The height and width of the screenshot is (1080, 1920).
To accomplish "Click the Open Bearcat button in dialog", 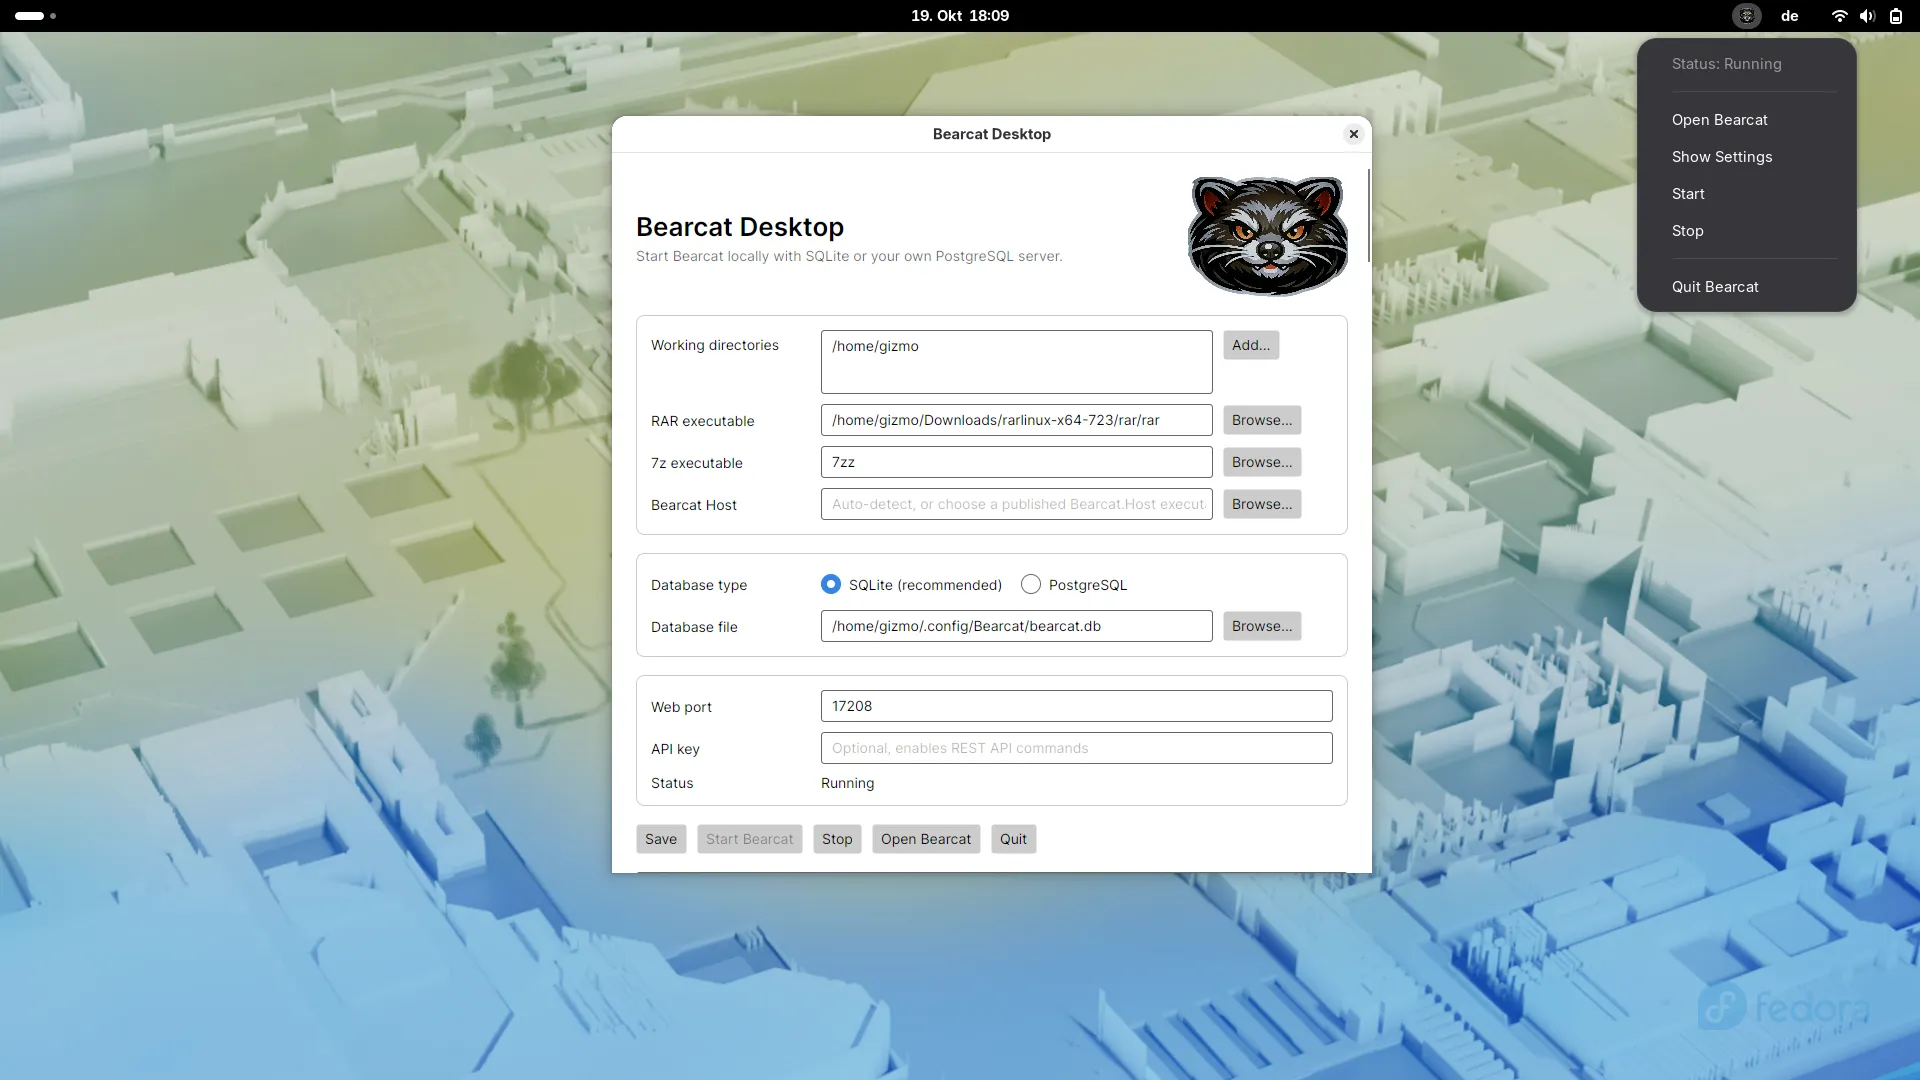I will click(x=926, y=839).
